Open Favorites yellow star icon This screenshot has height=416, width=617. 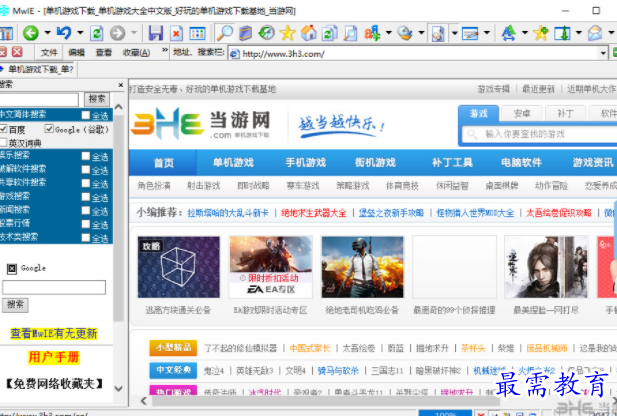coord(288,33)
